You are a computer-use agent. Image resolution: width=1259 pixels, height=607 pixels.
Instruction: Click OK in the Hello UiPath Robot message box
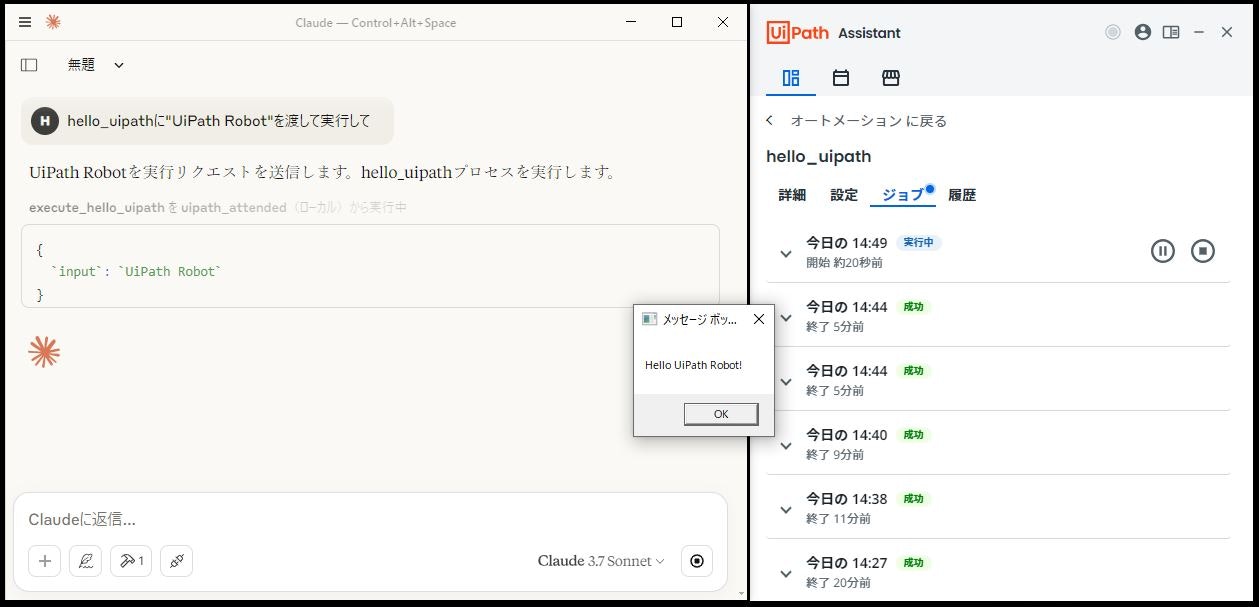(x=720, y=414)
